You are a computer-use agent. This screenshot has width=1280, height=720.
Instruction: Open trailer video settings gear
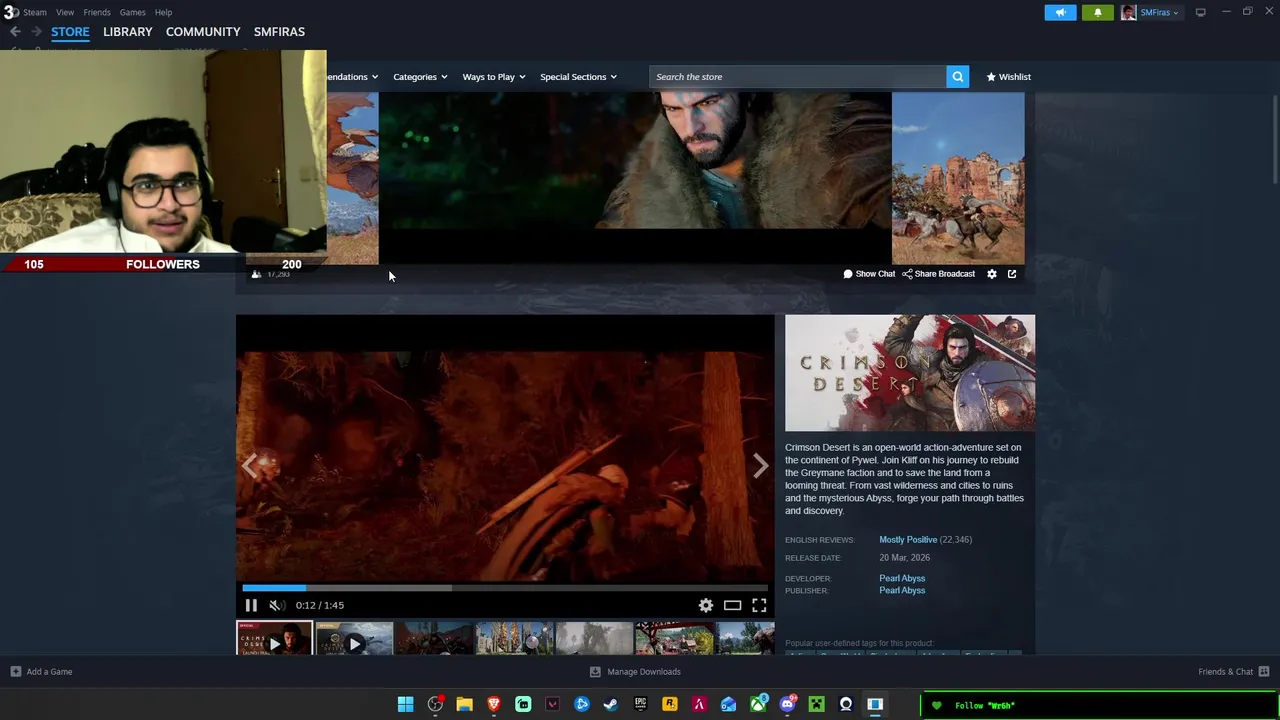706,605
